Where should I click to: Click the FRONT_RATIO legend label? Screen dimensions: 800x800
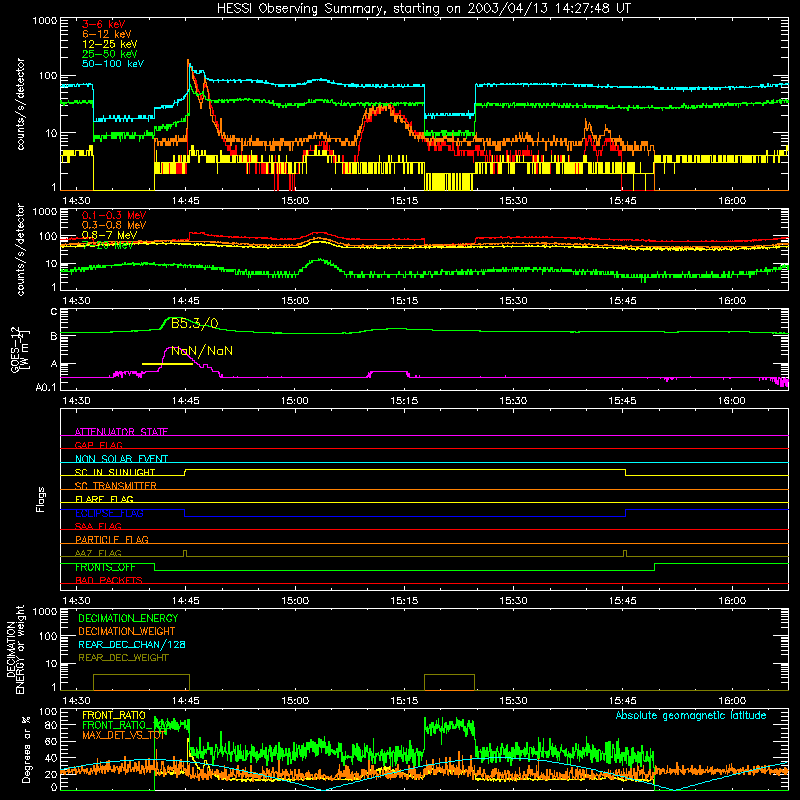(114, 715)
